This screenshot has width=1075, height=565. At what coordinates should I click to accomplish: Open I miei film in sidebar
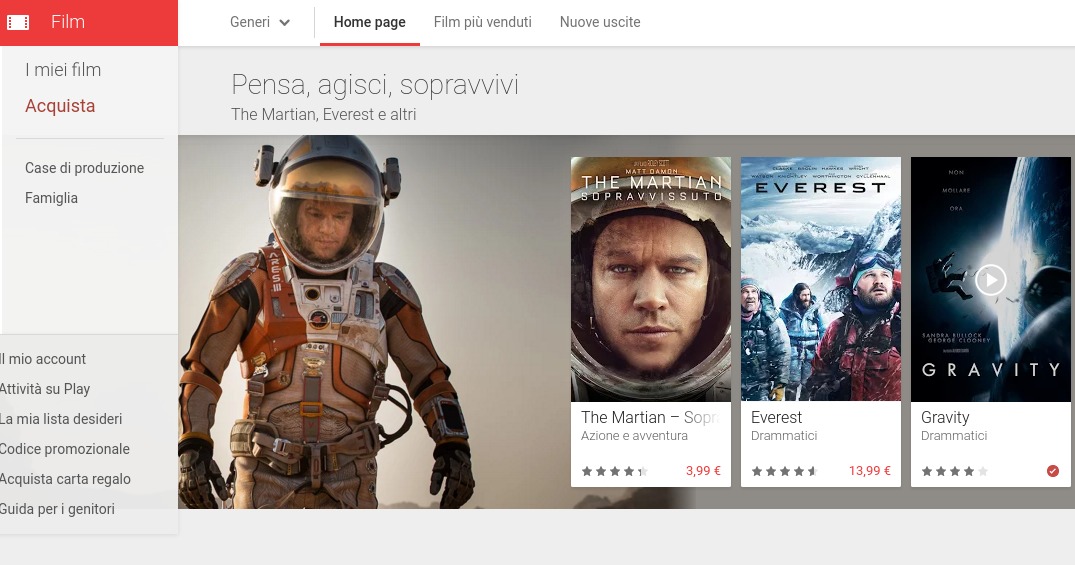(x=63, y=70)
